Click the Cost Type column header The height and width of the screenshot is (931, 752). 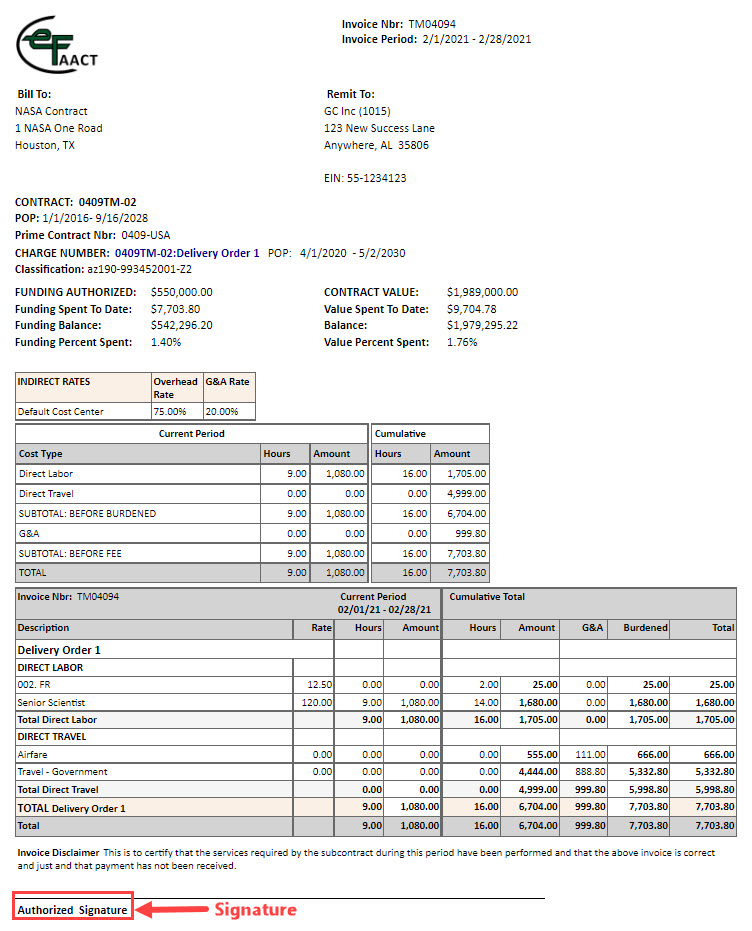point(41,453)
